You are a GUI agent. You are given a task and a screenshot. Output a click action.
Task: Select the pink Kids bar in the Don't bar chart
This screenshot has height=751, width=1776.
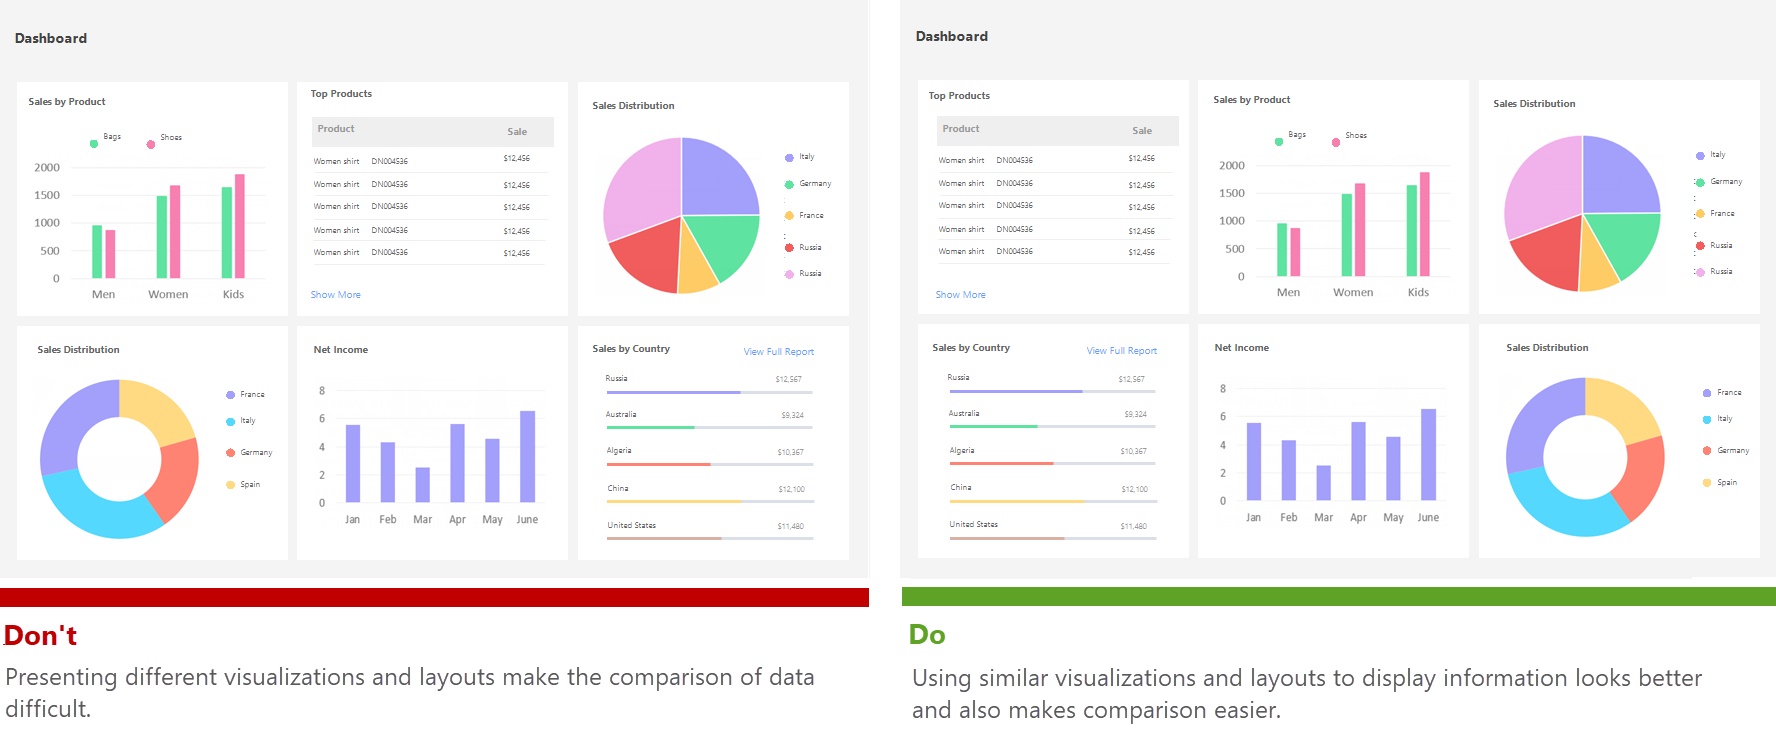pos(240,226)
